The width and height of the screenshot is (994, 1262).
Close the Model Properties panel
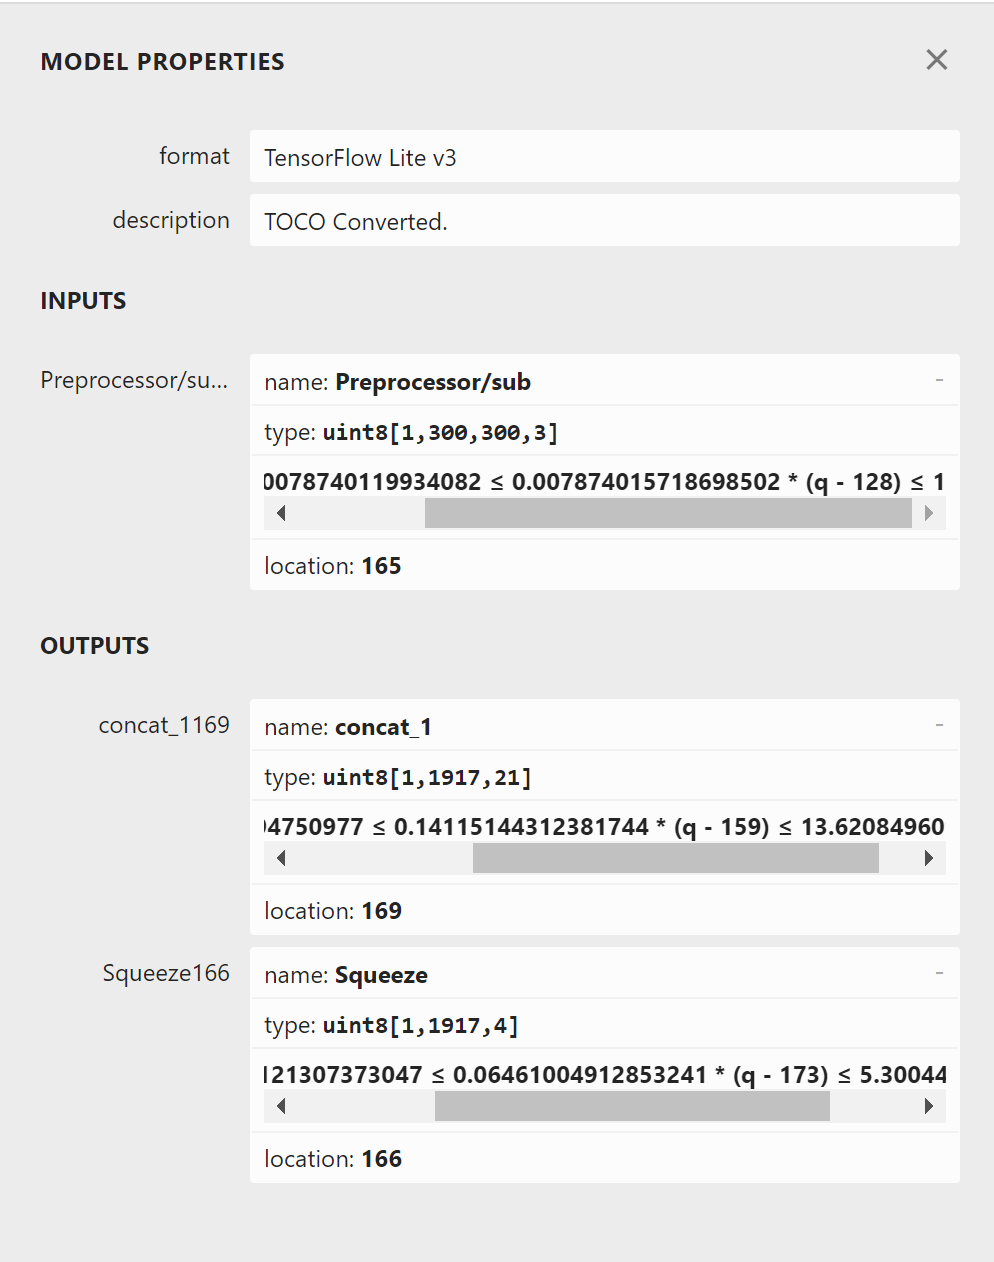[936, 60]
